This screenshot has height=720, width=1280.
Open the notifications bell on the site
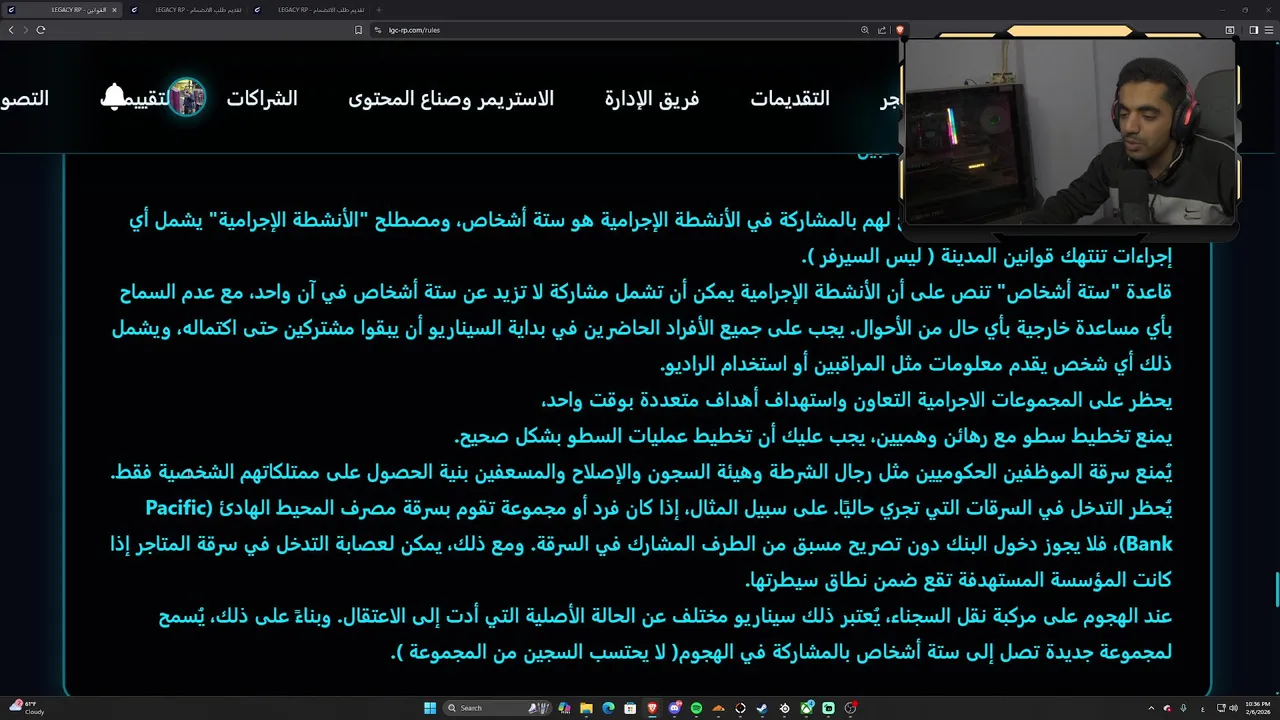(x=114, y=97)
